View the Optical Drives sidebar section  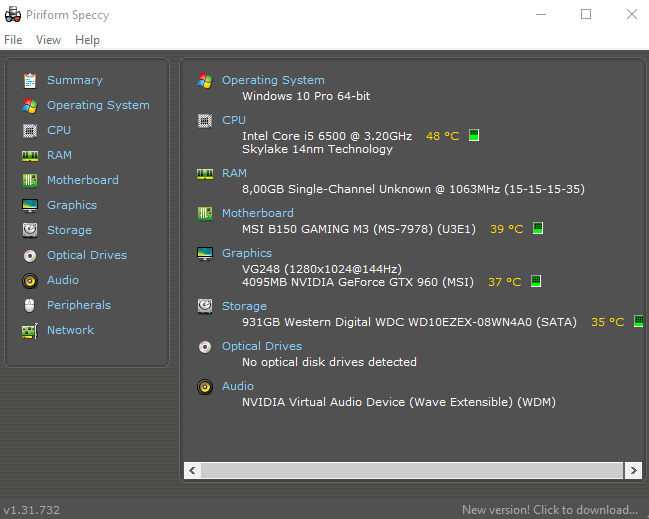pos(87,255)
